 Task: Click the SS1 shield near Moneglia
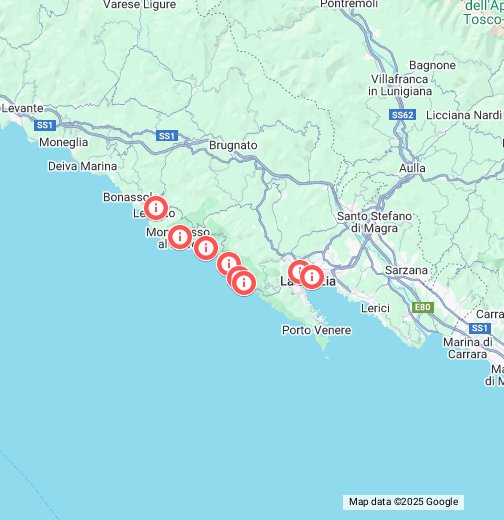coord(45,125)
